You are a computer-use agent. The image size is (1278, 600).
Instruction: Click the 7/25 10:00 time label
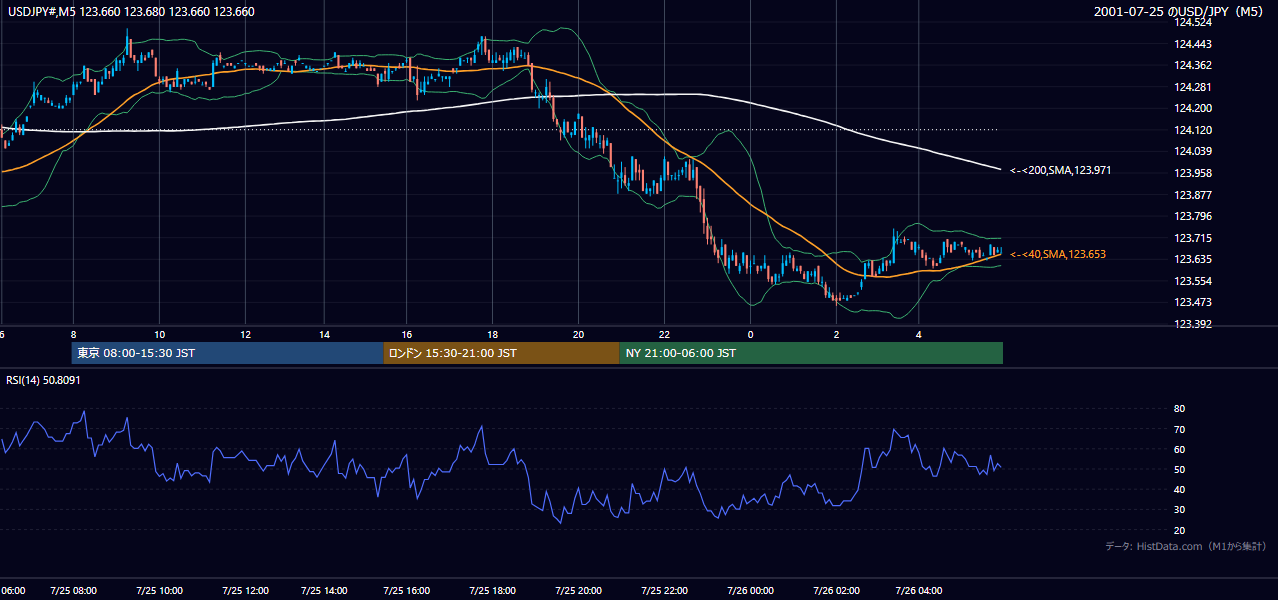[x=158, y=591]
